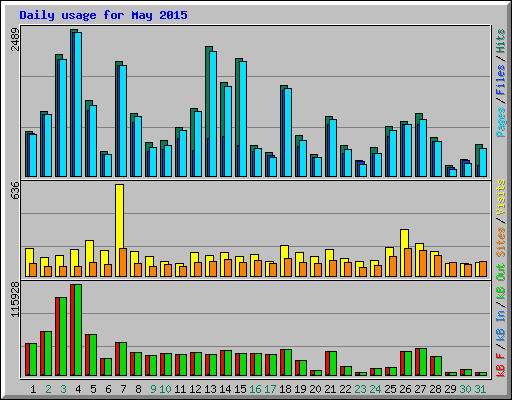Click the 'Visits' legend label

coord(501,197)
